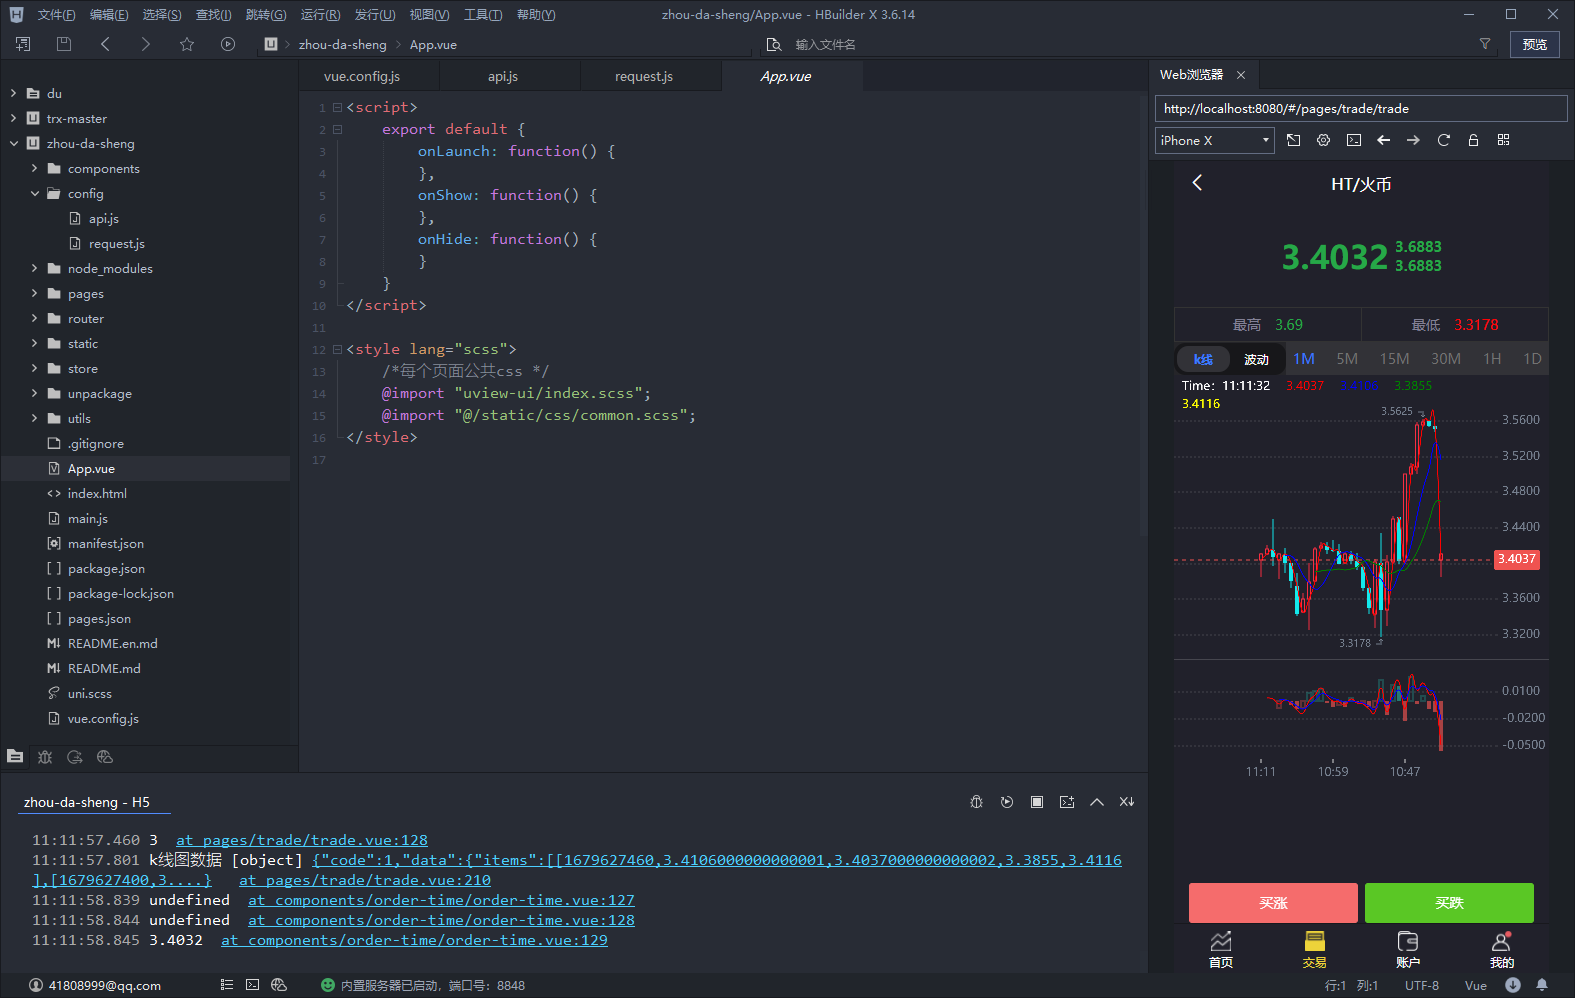The height and width of the screenshot is (998, 1575).
Task: Select the 1D chart interval
Action: pos(1532,359)
